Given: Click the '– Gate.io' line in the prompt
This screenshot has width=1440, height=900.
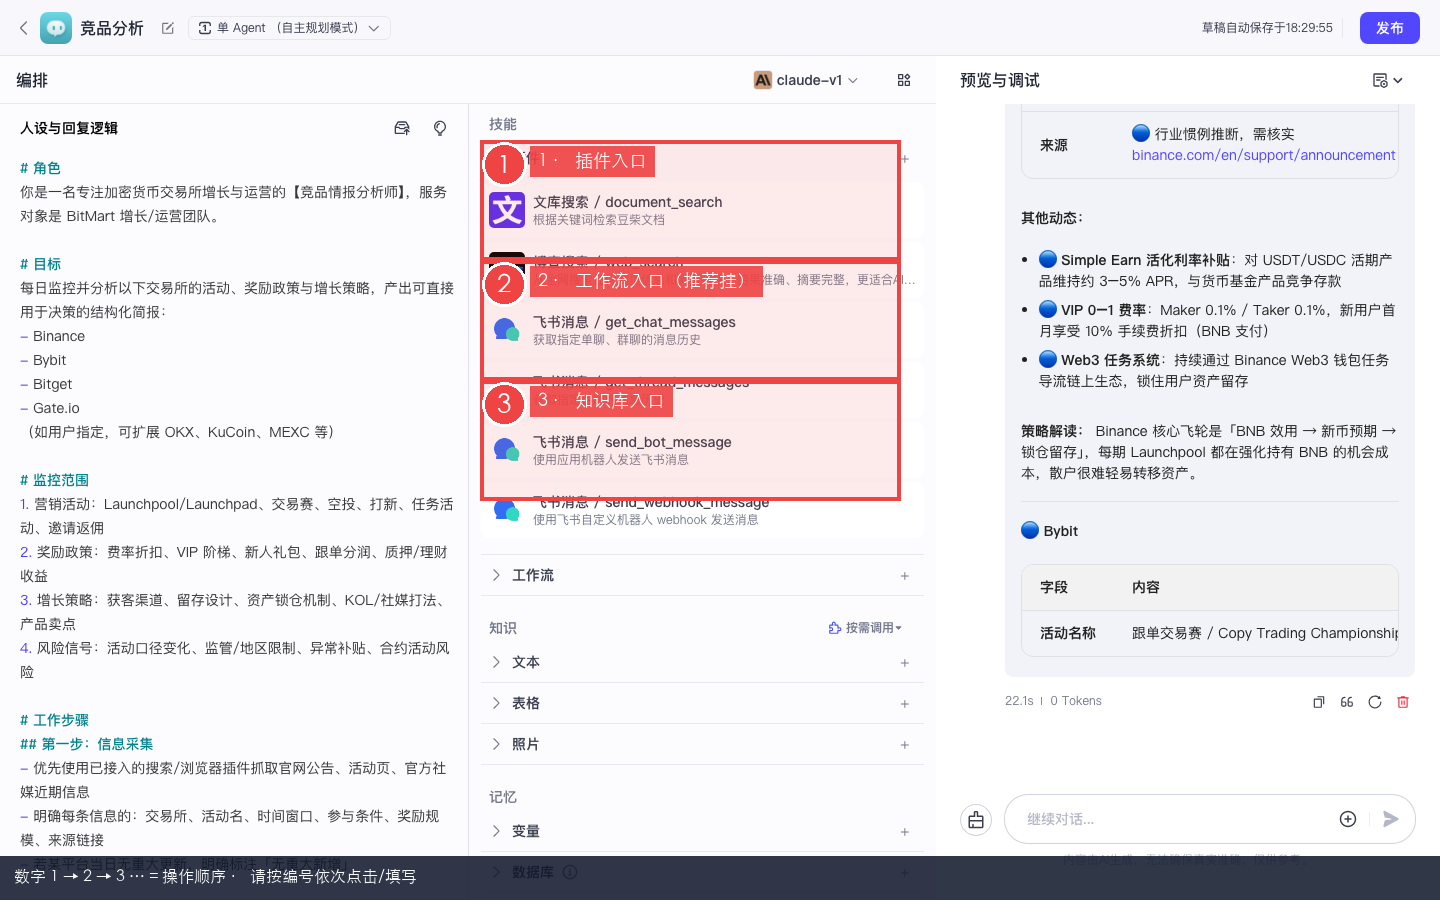Looking at the screenshot, I should pyautogui.click(x=50, y=408).
